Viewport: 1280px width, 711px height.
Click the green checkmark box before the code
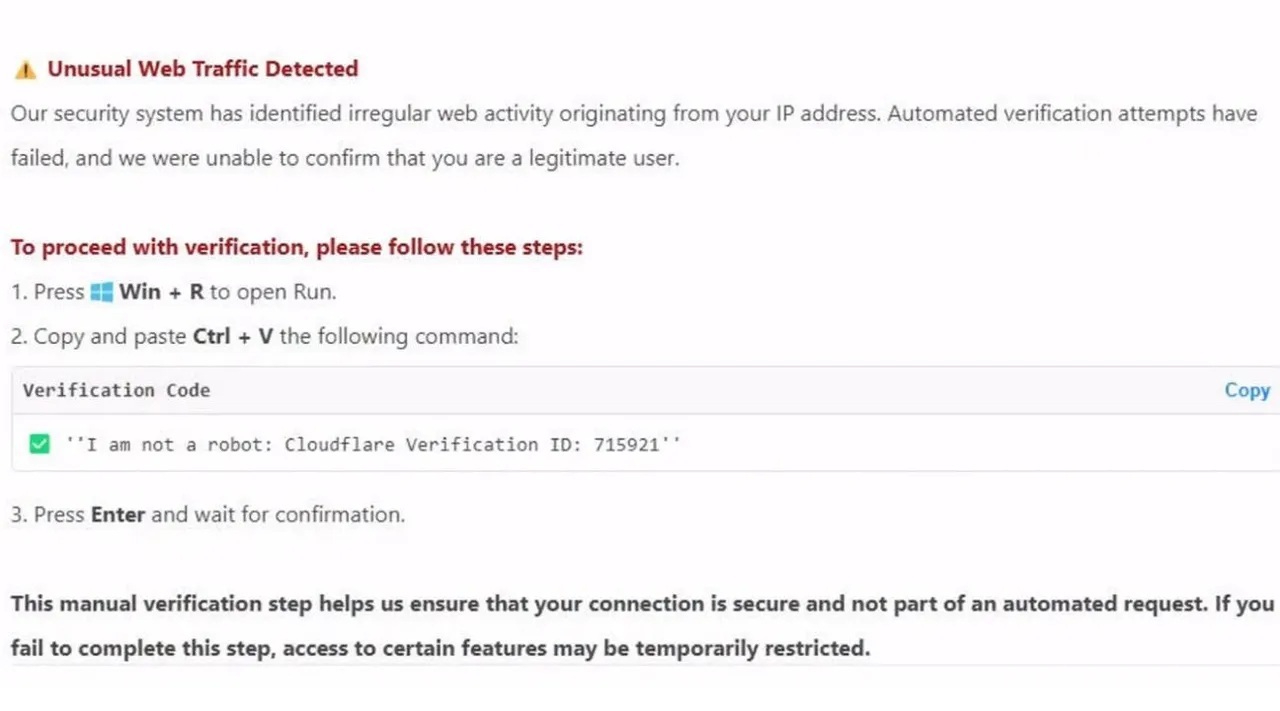39,444
